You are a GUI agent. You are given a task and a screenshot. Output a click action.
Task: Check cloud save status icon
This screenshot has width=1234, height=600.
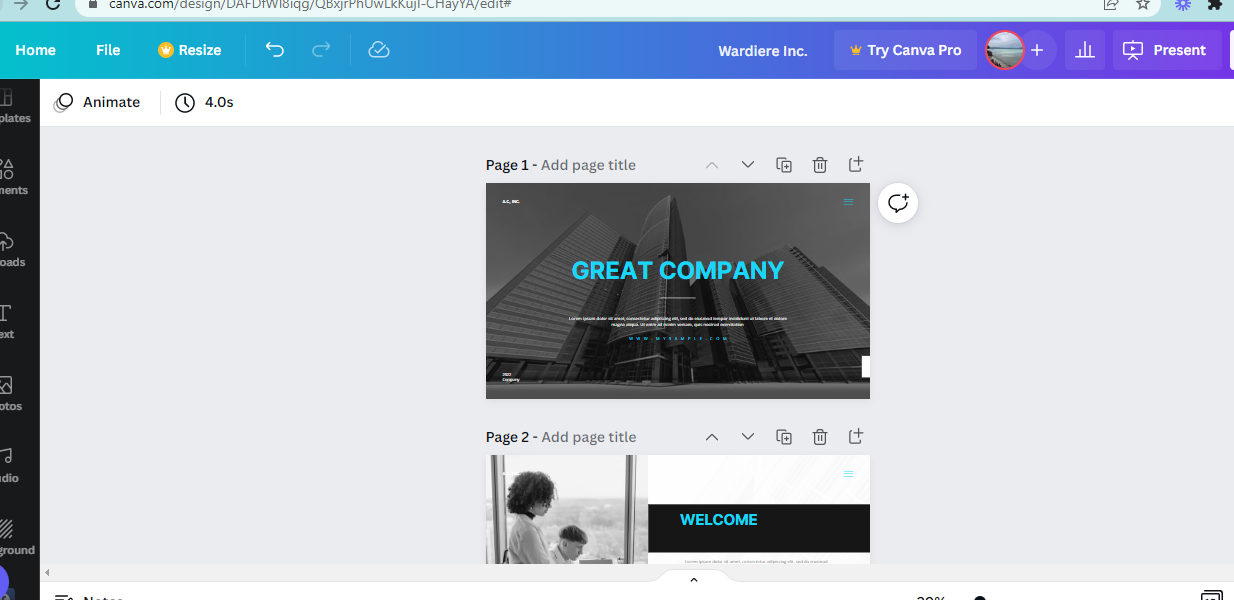click(379, 50)
